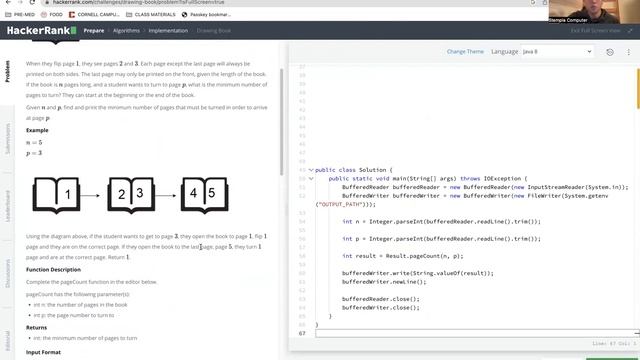Viewport: 640px width, 360px height.
Task: Click the HackerRank logo
Action: click(x=41, y=31)
